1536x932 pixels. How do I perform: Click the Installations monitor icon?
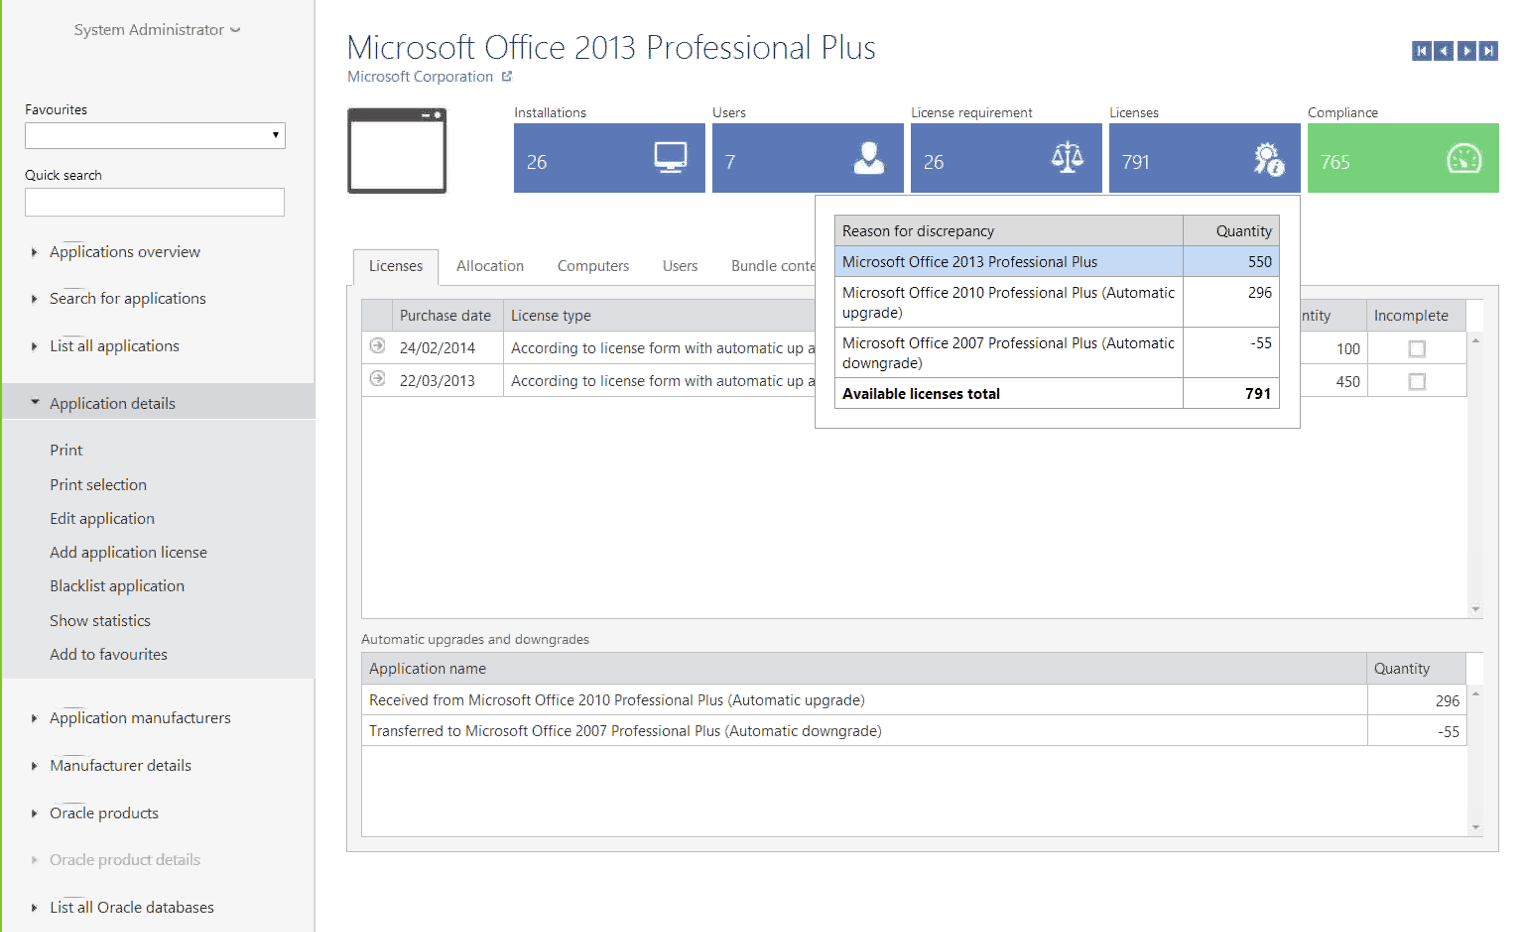(x=668, y=158)
